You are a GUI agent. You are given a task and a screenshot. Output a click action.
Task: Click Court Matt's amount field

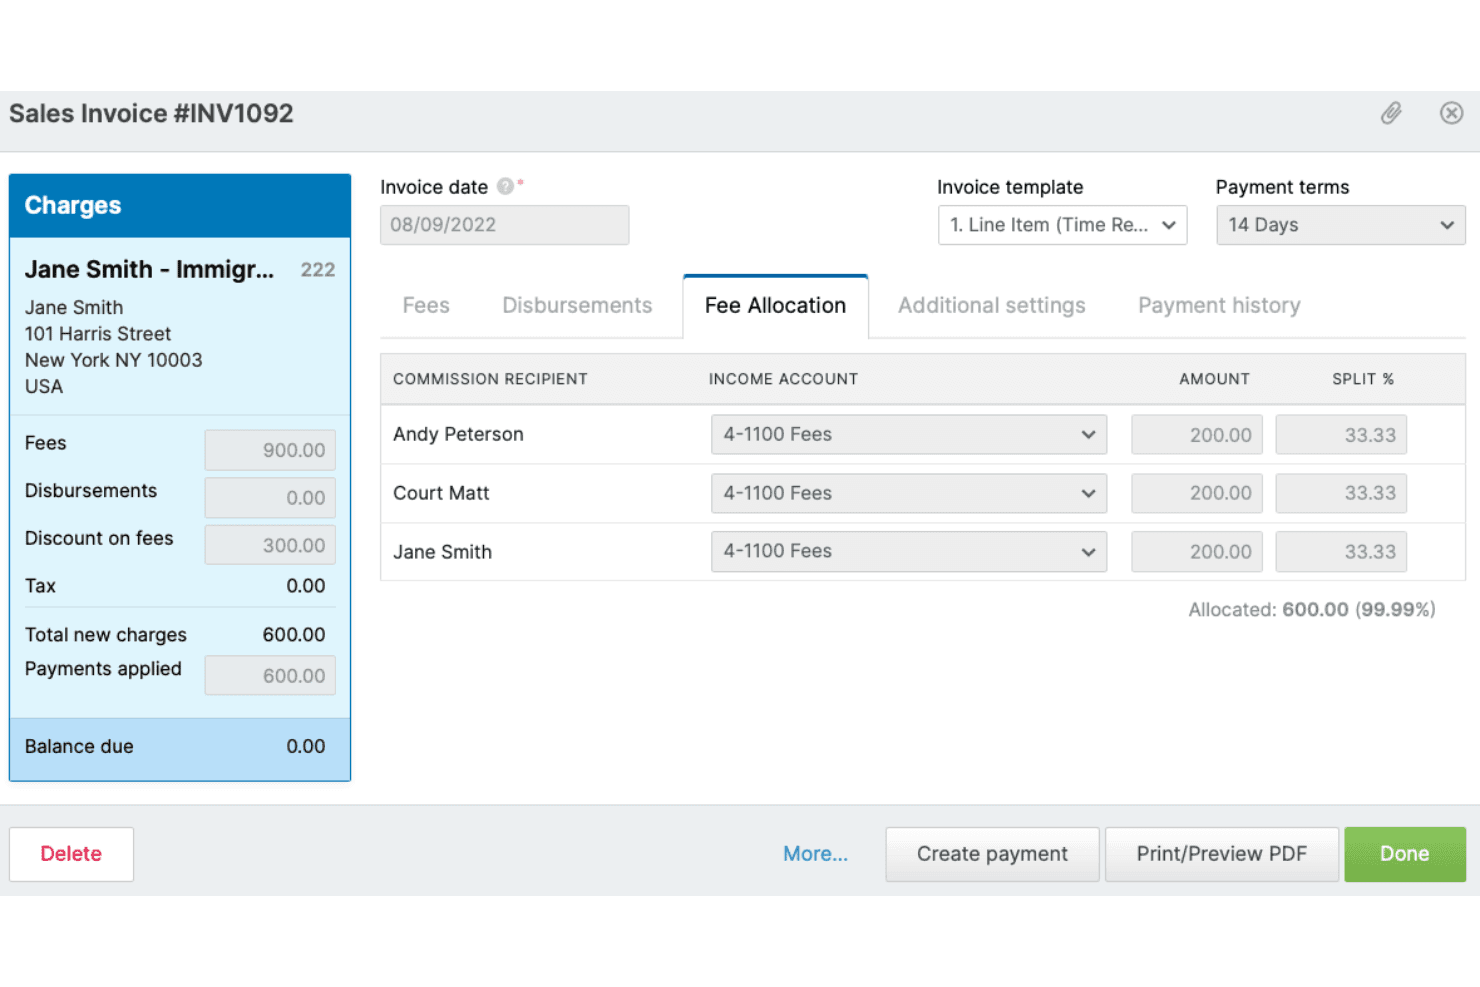1197,493
